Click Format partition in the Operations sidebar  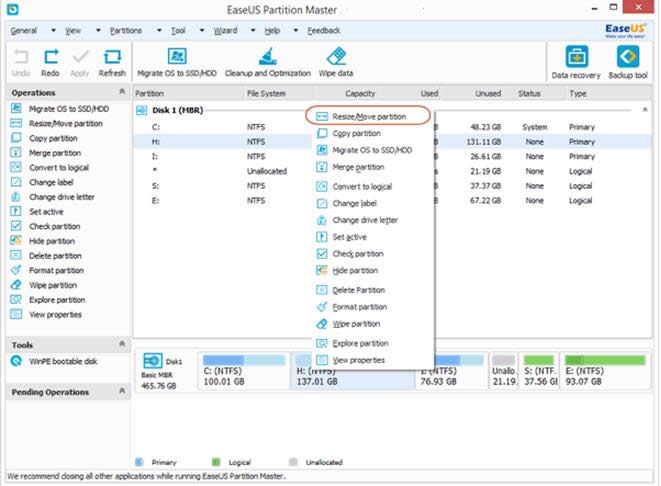tap(56, 270)
